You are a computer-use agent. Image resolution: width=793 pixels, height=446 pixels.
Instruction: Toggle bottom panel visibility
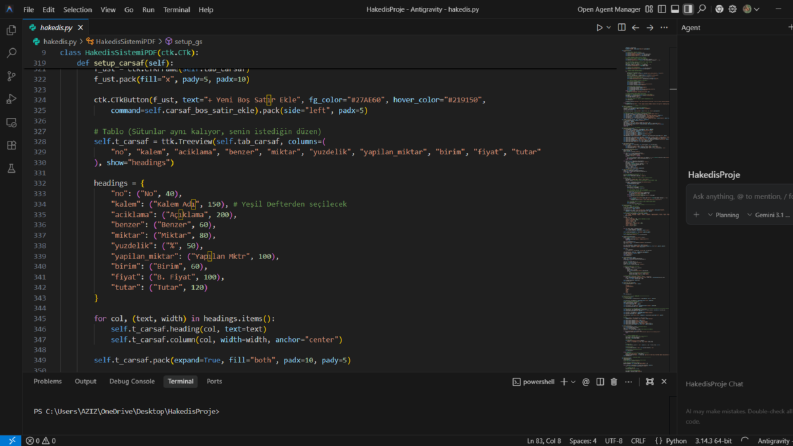click(x=675, y=9)
